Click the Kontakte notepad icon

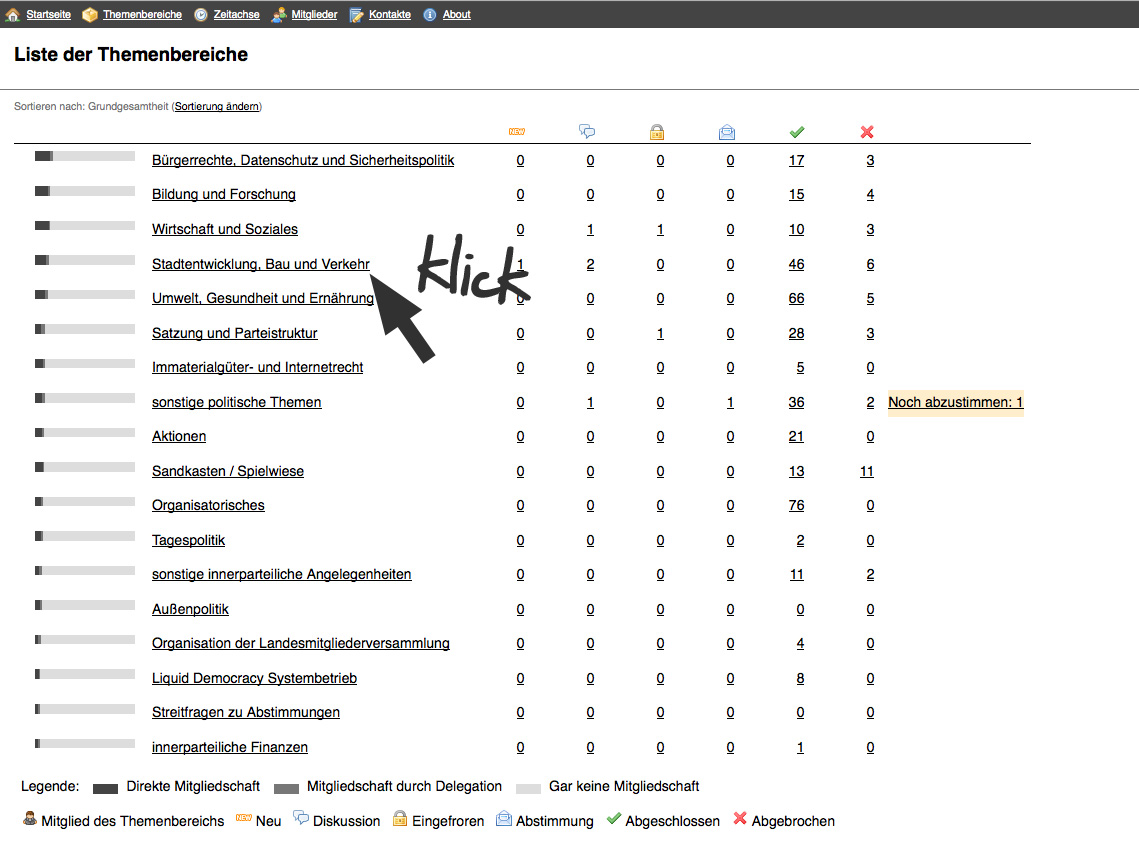(x=357, y=15)
